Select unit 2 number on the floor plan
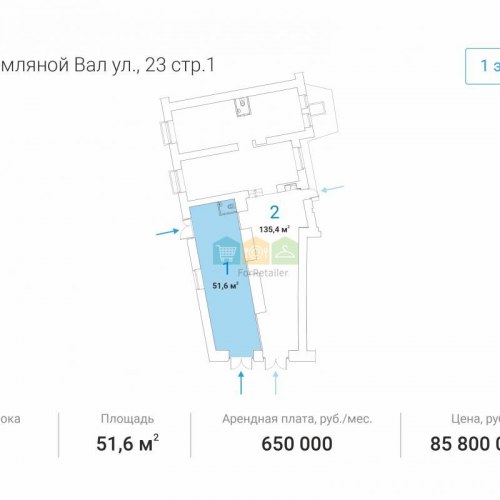500x500 pixels. pyautogui.click(x=274, y=212)
